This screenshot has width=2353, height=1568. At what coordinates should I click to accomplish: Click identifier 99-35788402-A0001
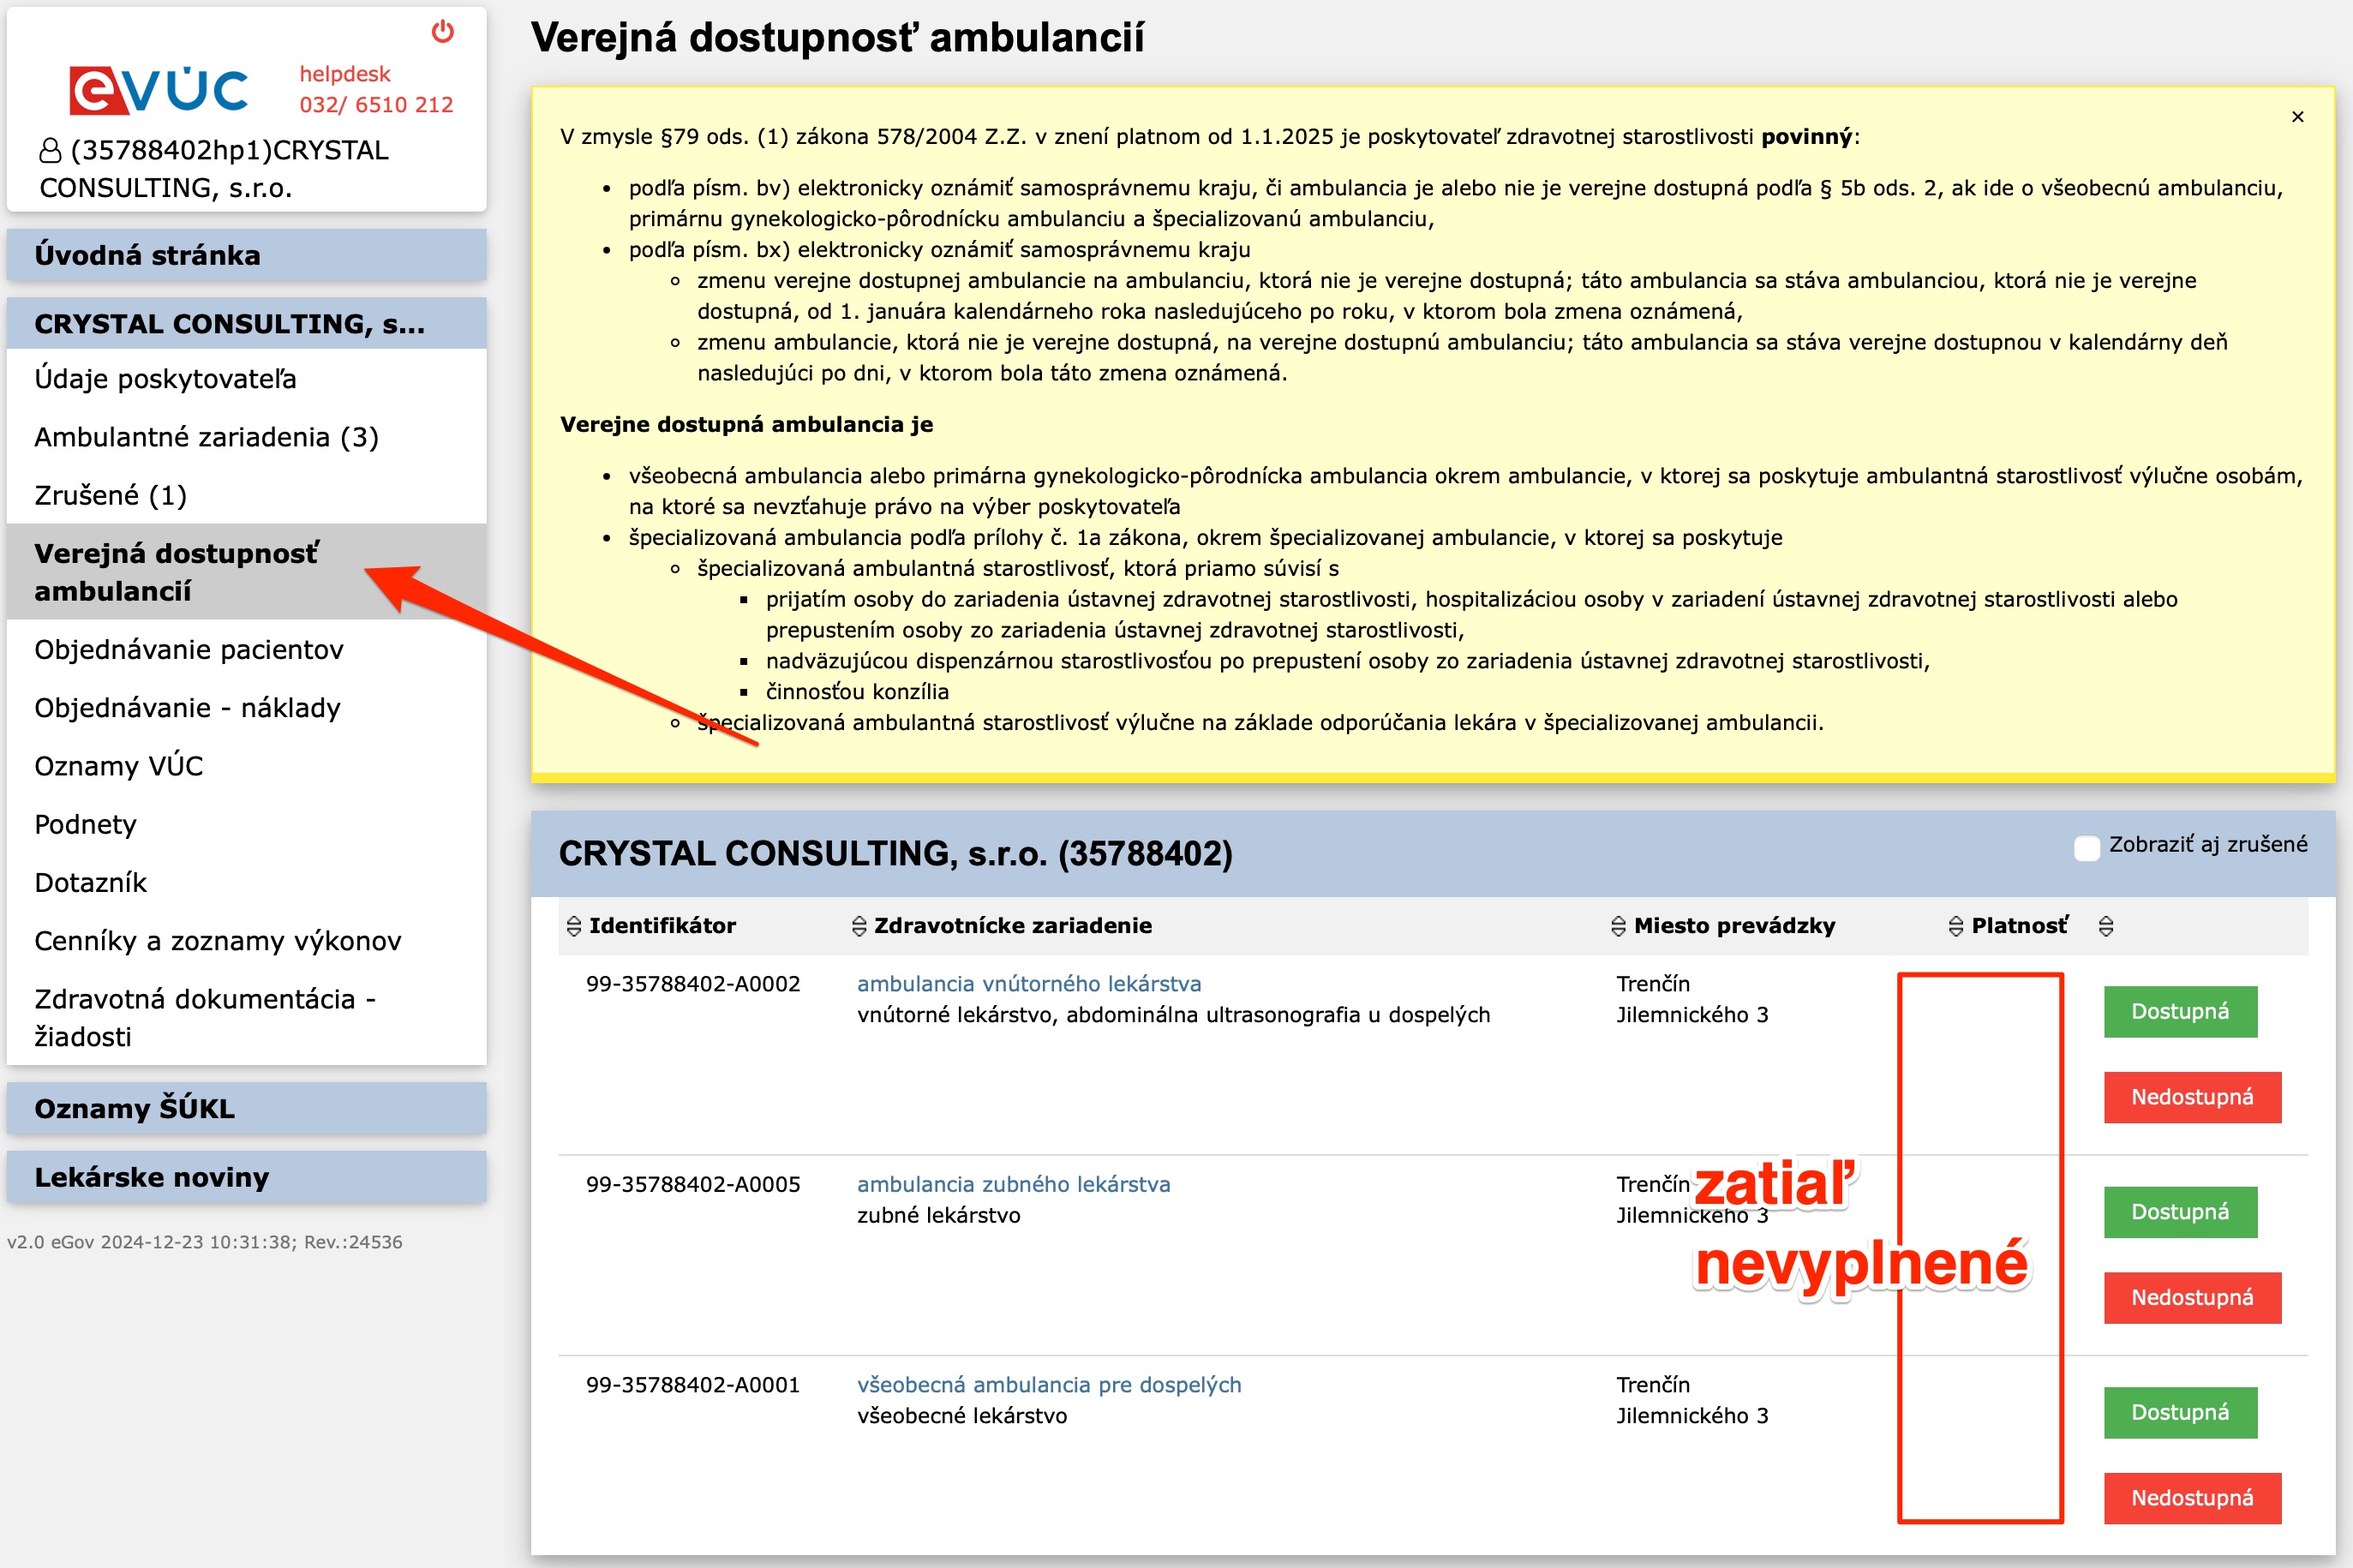[x=693, y=1385]
